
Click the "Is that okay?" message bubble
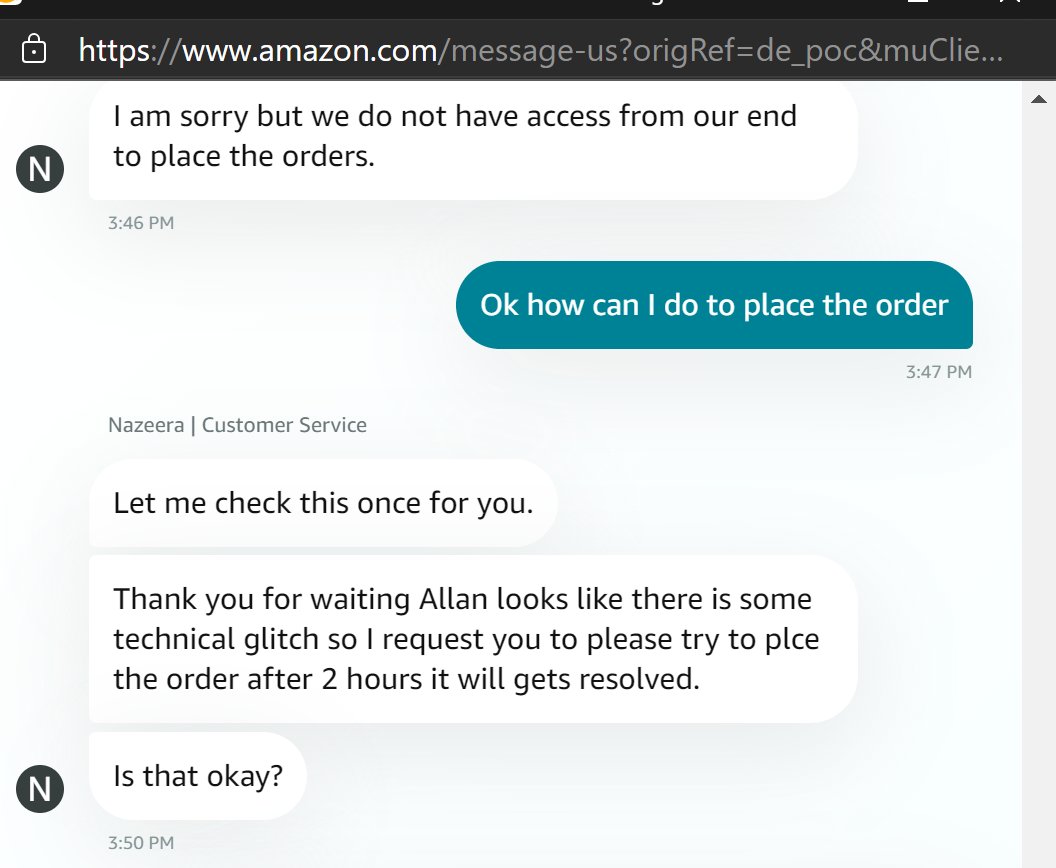[x=198, y=776]
